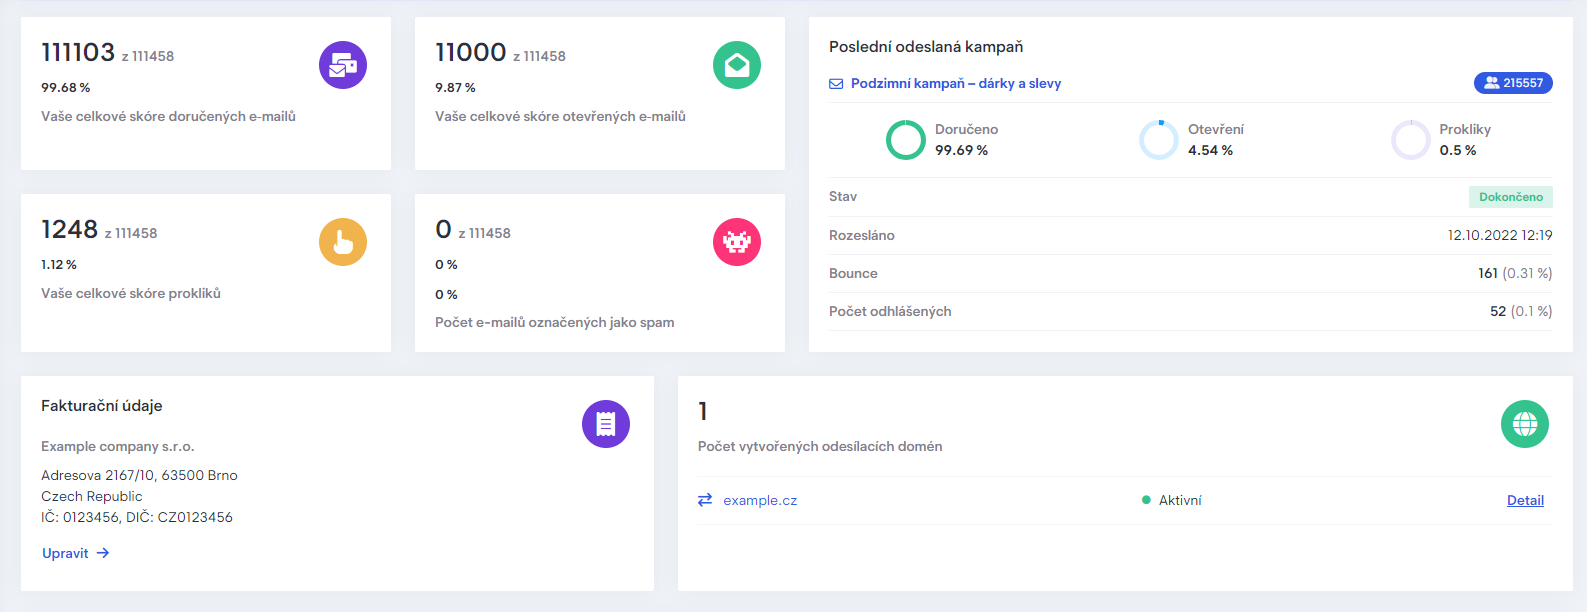Click the Dokončeno status badge
The width and height of the screenshot is (1587, 612).
point(1510,197)
